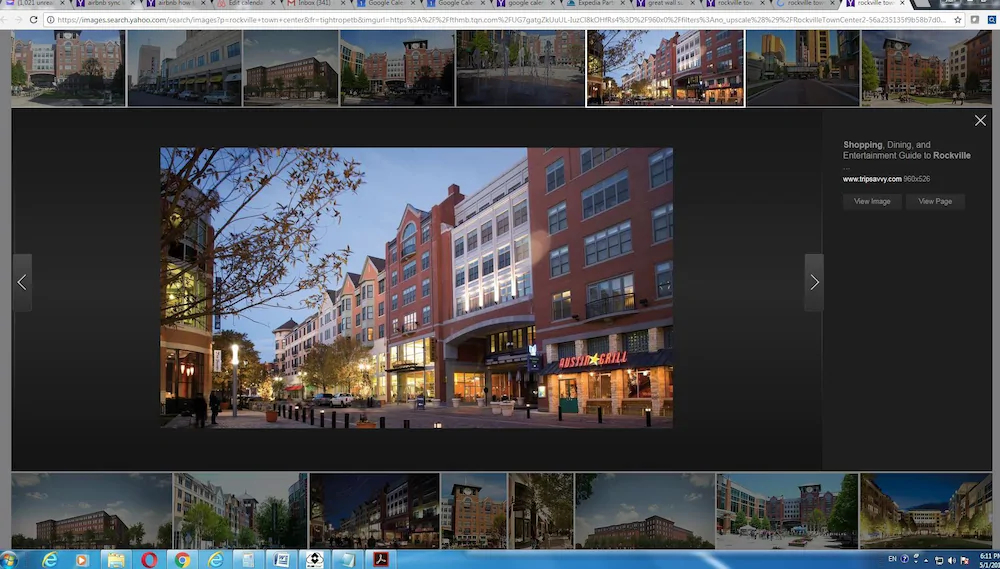
Task: Select the night city street thumbnail in bottom row
Action: pyautogui.click(x=374, y=510)
